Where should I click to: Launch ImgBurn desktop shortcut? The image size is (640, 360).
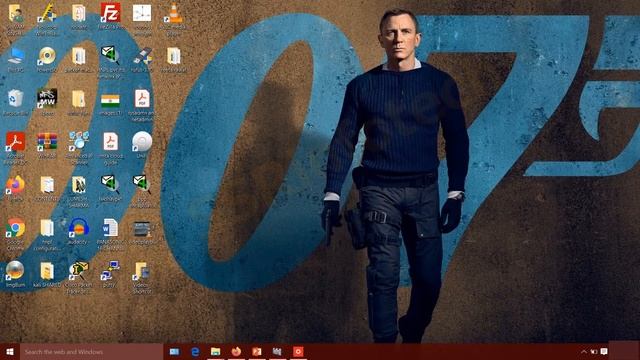click(16, 274)
